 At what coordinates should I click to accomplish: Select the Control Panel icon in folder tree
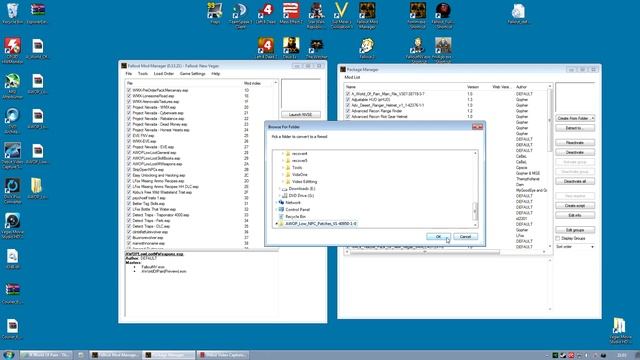(x=281, y=209)
